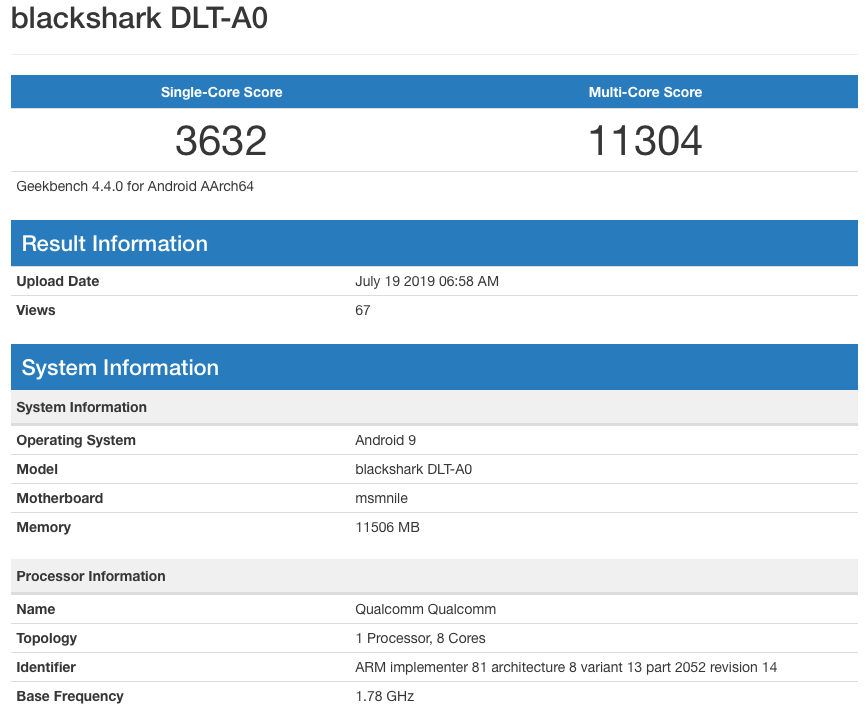Click the Base Frequency value 1.78 GHz
867x719 pixels.
coord(384,697)
